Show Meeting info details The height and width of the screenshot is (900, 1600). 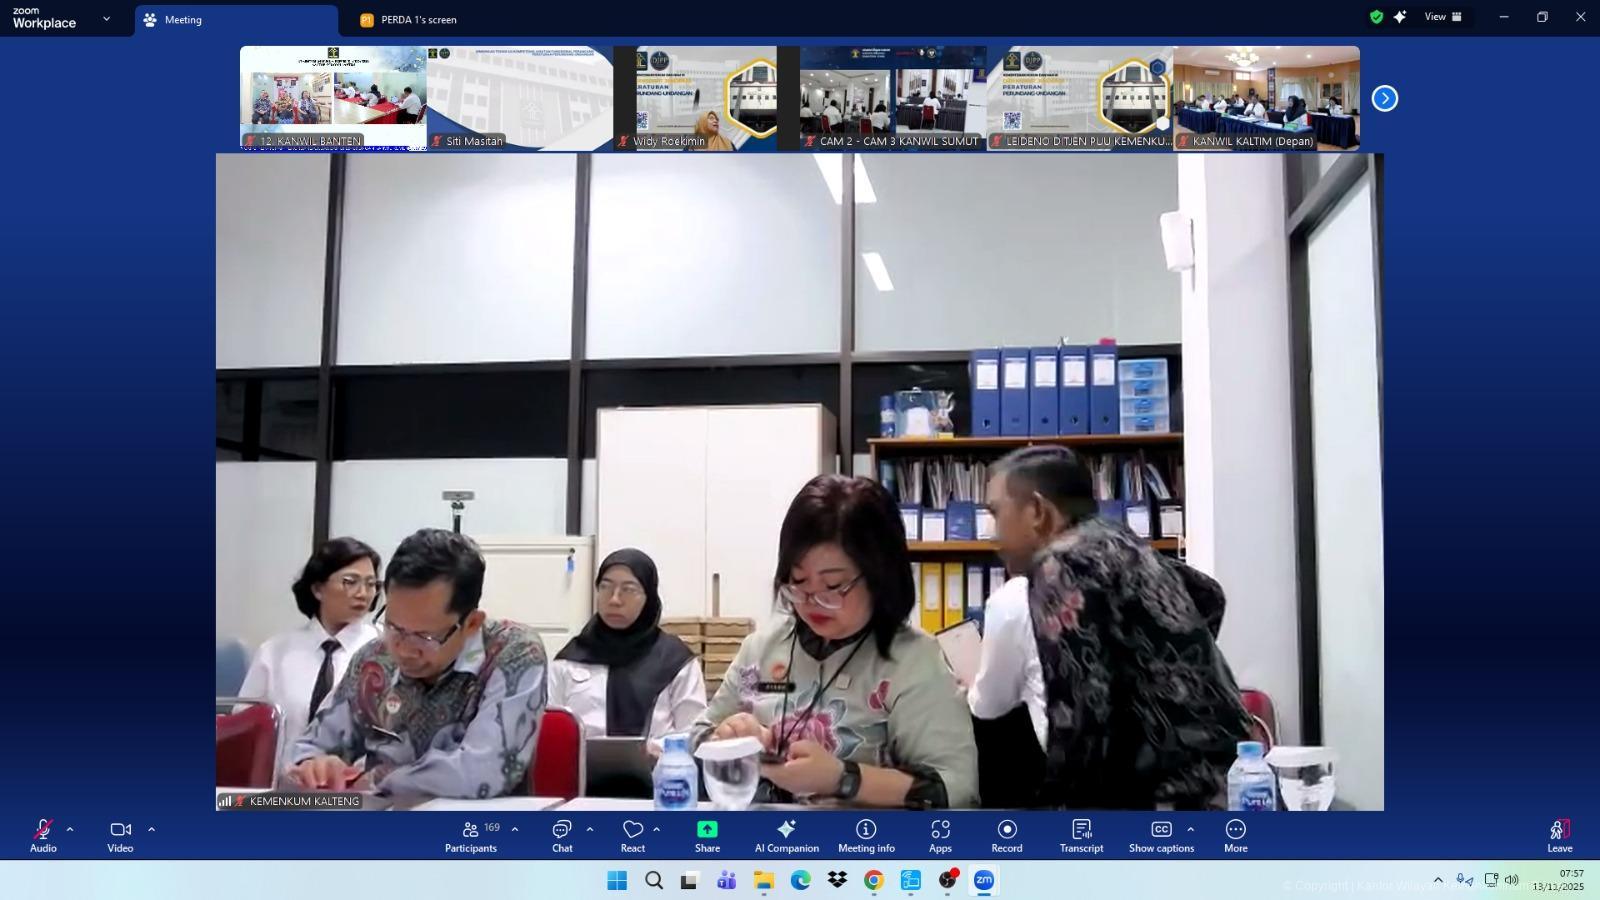click(866, 836)
